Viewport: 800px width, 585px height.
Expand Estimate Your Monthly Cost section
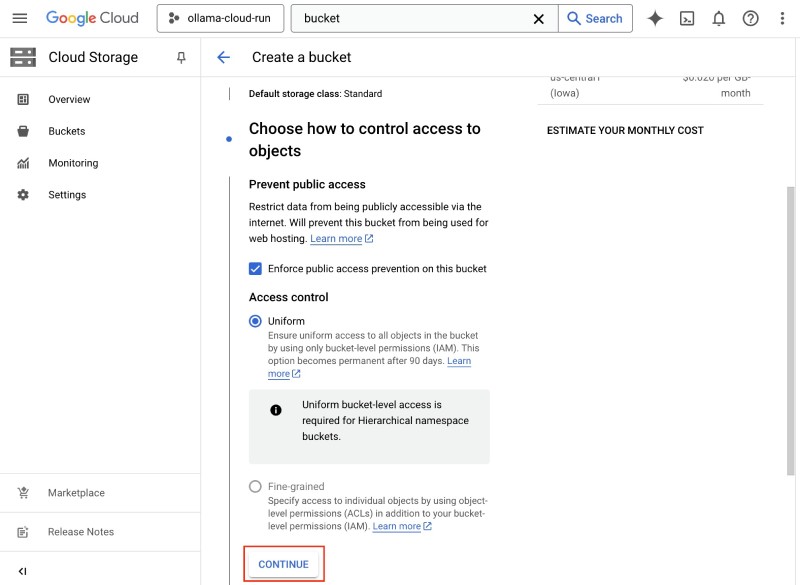pos(625,130)
